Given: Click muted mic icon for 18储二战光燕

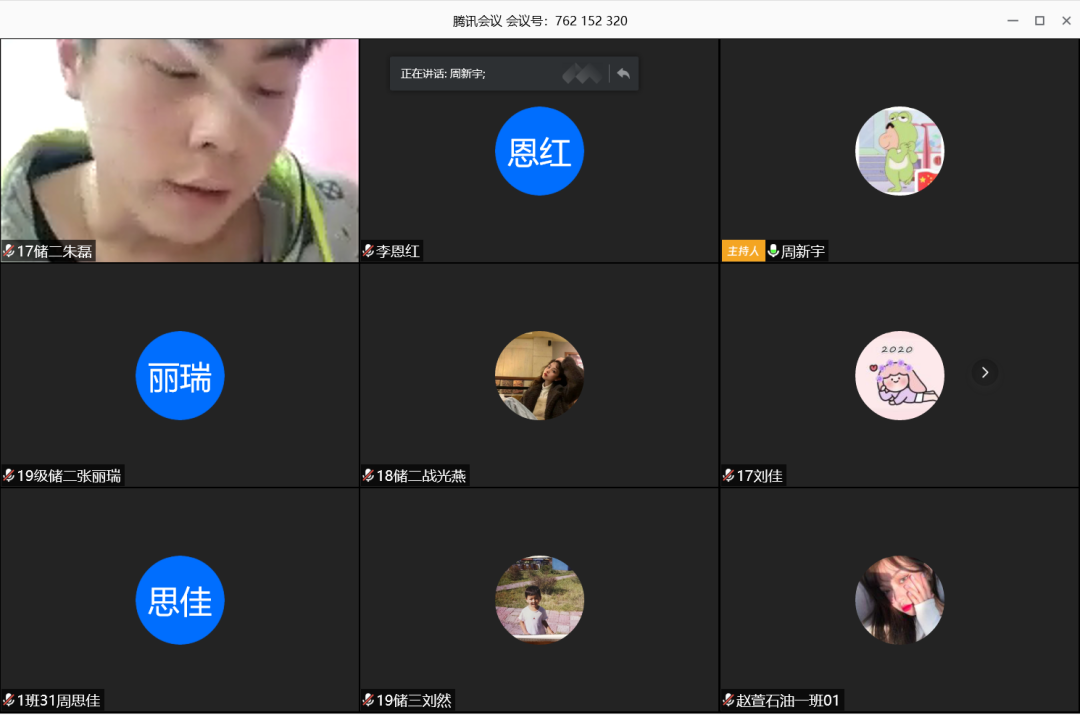Looking at the screenshot, I should coord(368,476).
